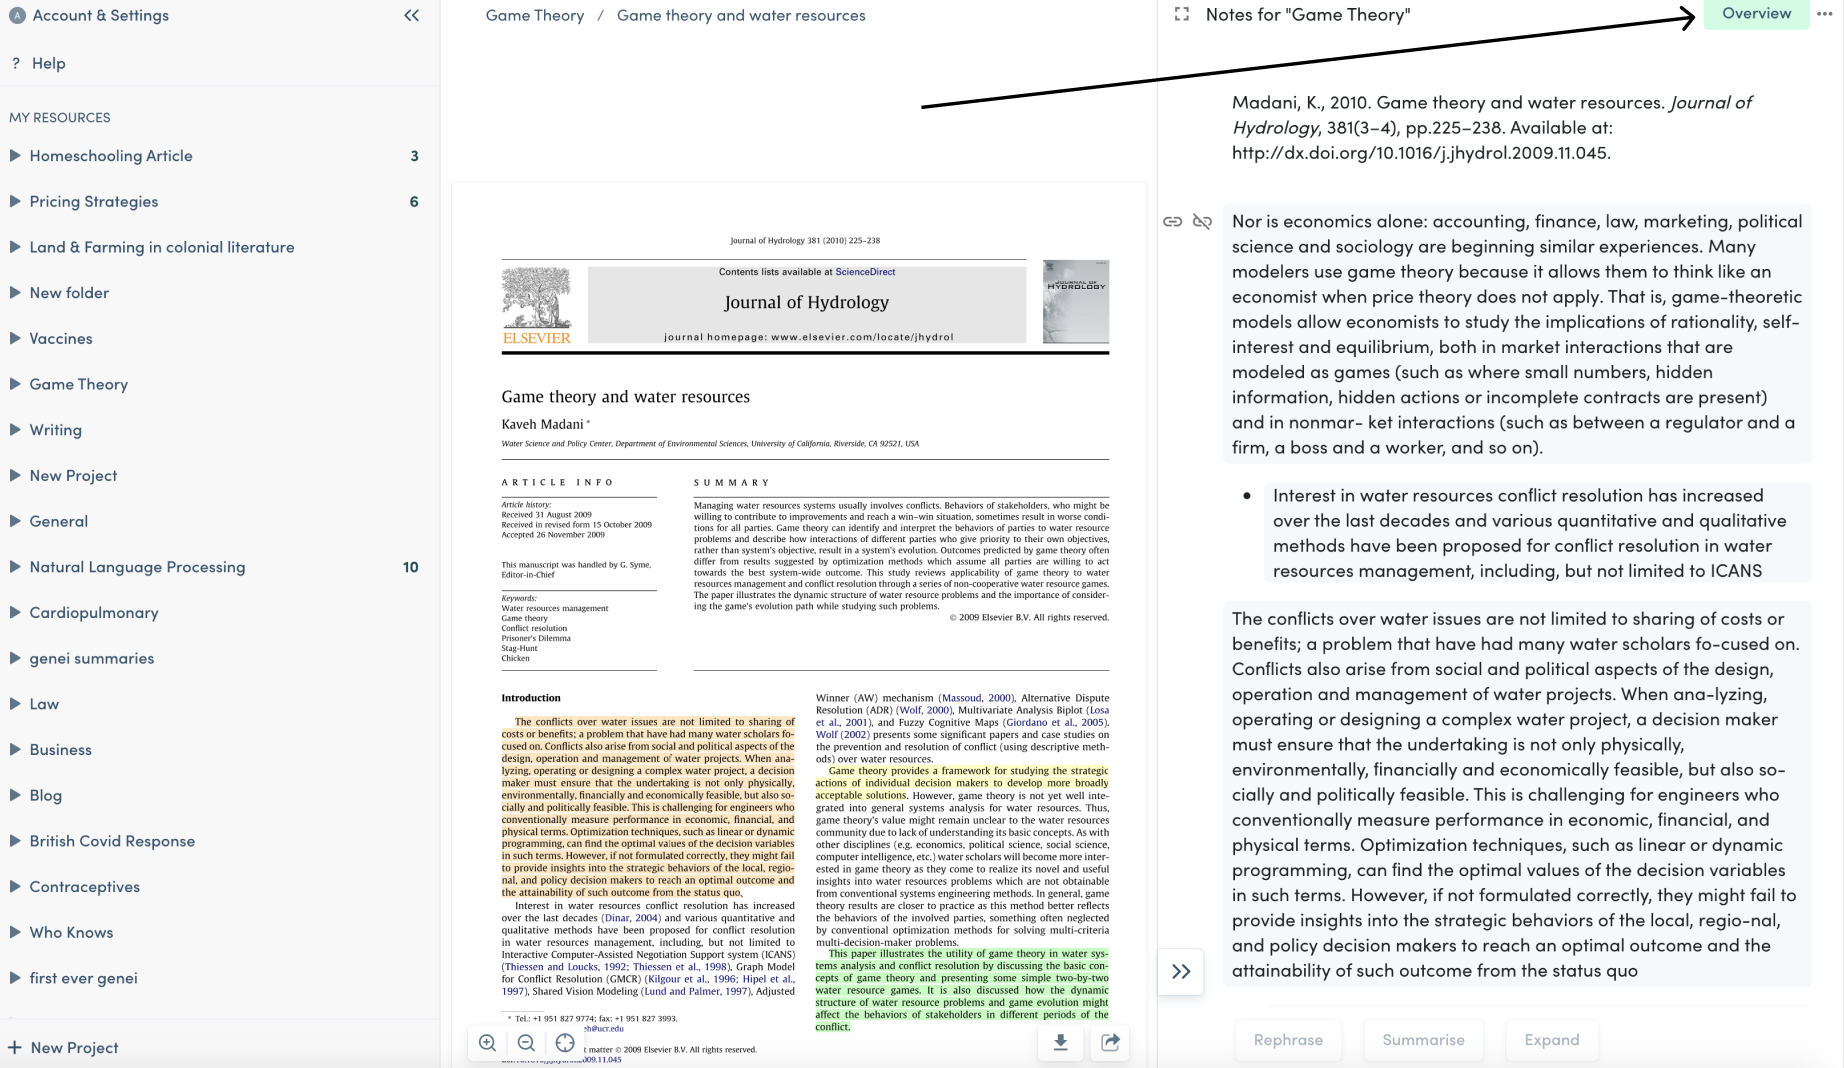Click the Rephrase button

coord(1288,1040)
